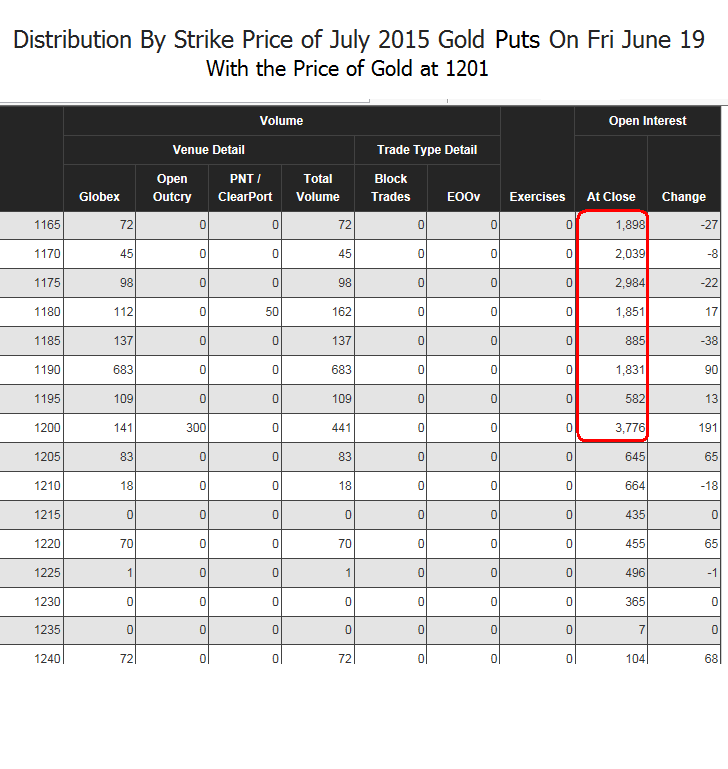728x769 pixels.
Task: Click the Open Interest header group
Action: [647, 121]
